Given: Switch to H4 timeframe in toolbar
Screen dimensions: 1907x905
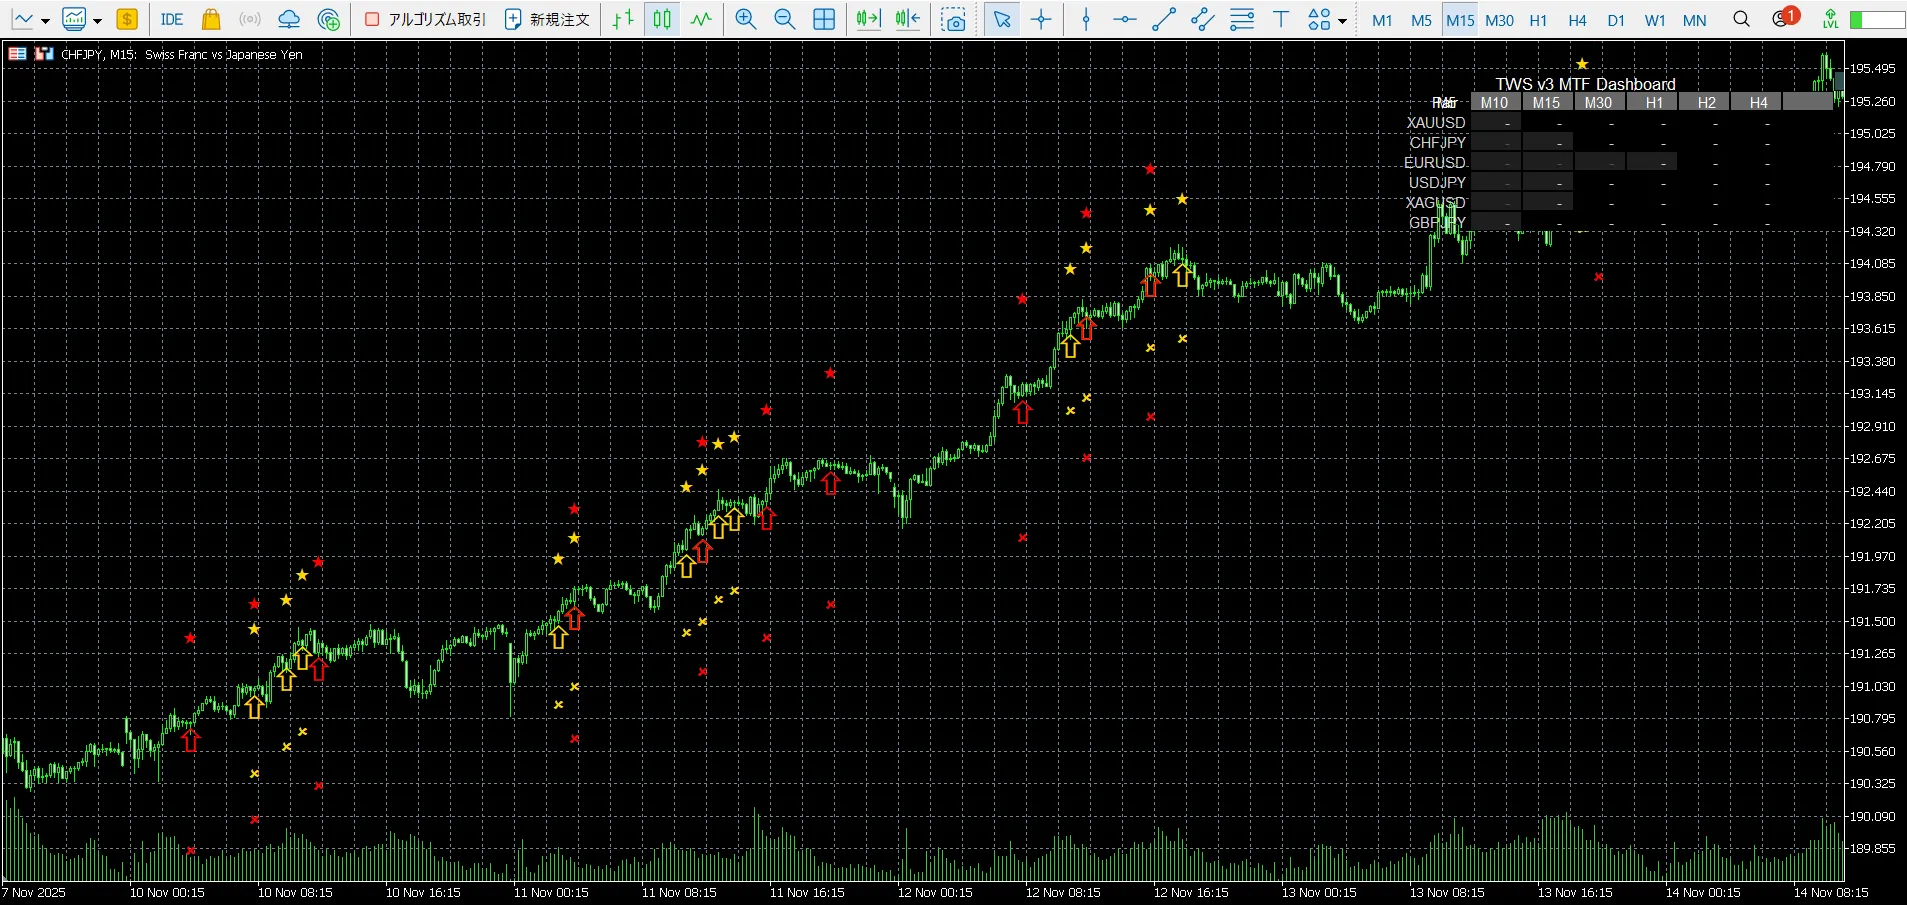Looking at the screenshot, I should pyautogui.click(x=1577, y=20).
